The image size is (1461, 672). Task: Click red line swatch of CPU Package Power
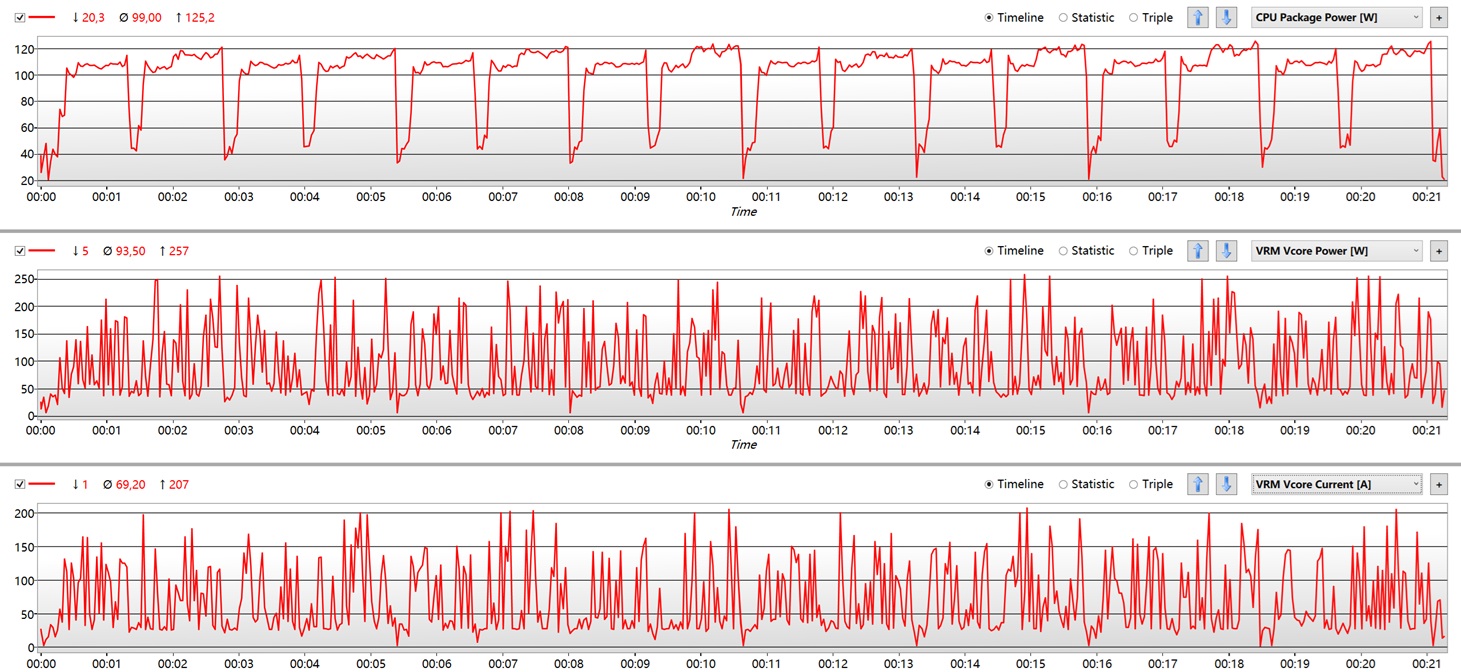[42, 18]
